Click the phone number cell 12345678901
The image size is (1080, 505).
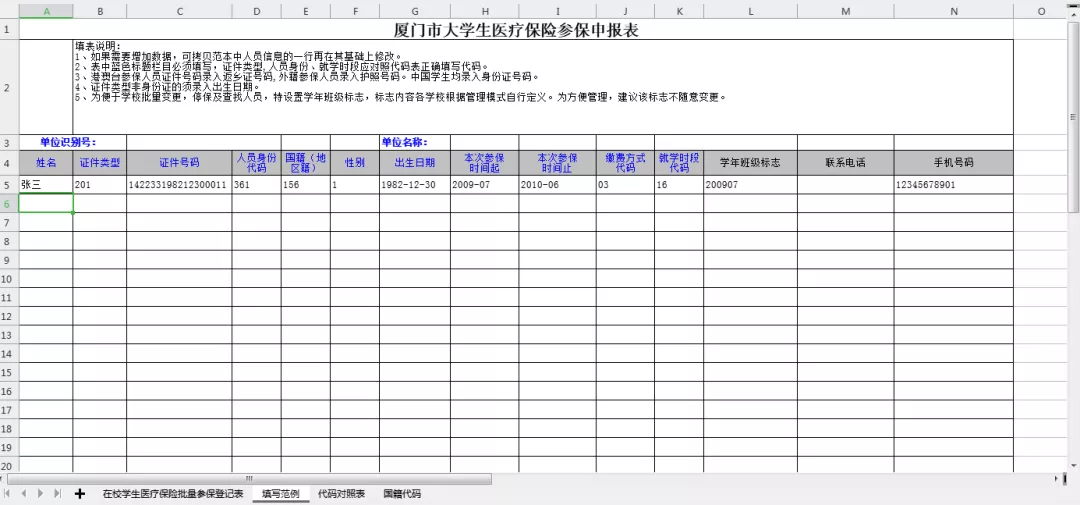pos(954,185)
